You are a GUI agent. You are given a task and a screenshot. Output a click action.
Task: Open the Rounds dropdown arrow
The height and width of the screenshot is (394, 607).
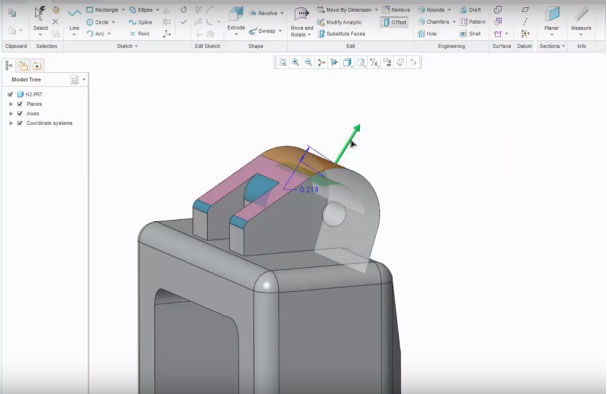[x=449, y=10]
